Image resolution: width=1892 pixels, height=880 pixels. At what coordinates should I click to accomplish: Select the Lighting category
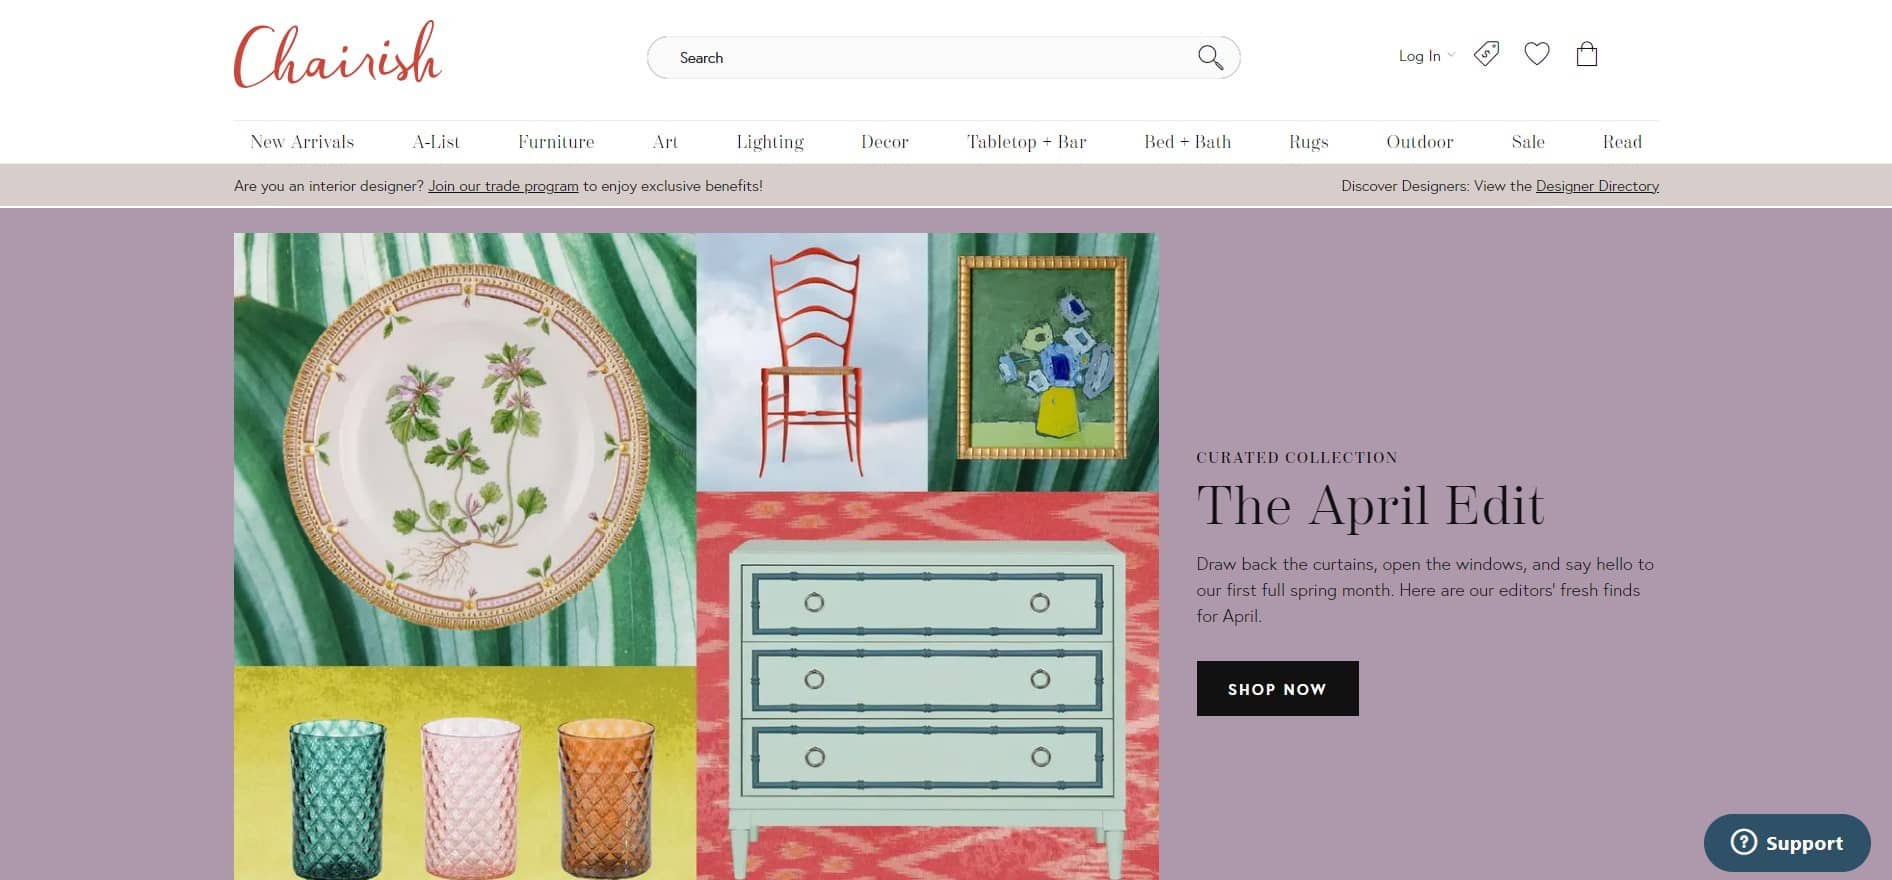[x=770, y=142]
